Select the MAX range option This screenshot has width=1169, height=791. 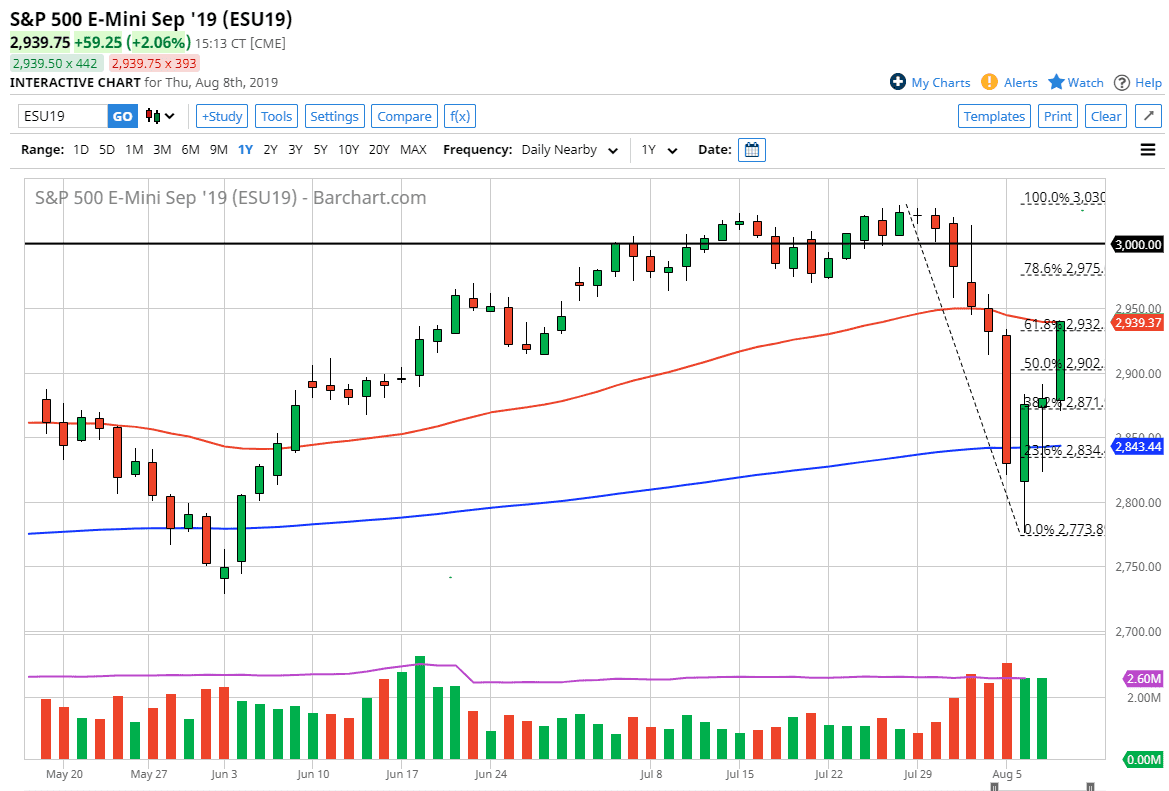coord(413,149)
